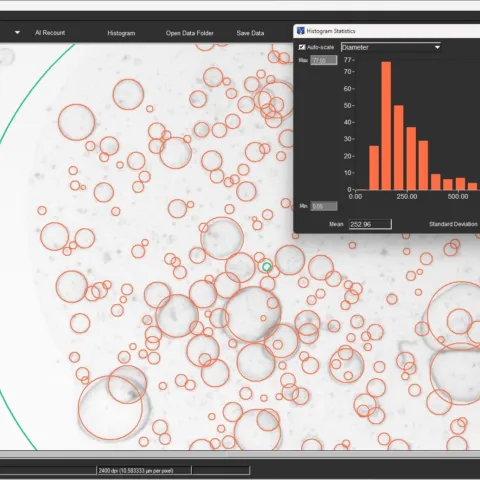The height and width of the screenshot is (480, 480).
Task: Click the Histogram Statistics title bar
Action: 387,31
